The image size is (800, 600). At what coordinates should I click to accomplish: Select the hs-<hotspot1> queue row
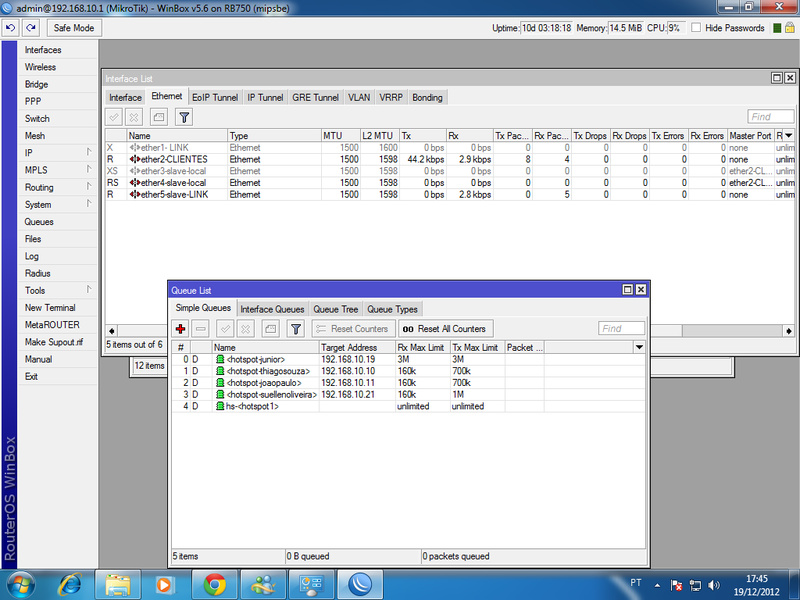[x=408, y=406]
